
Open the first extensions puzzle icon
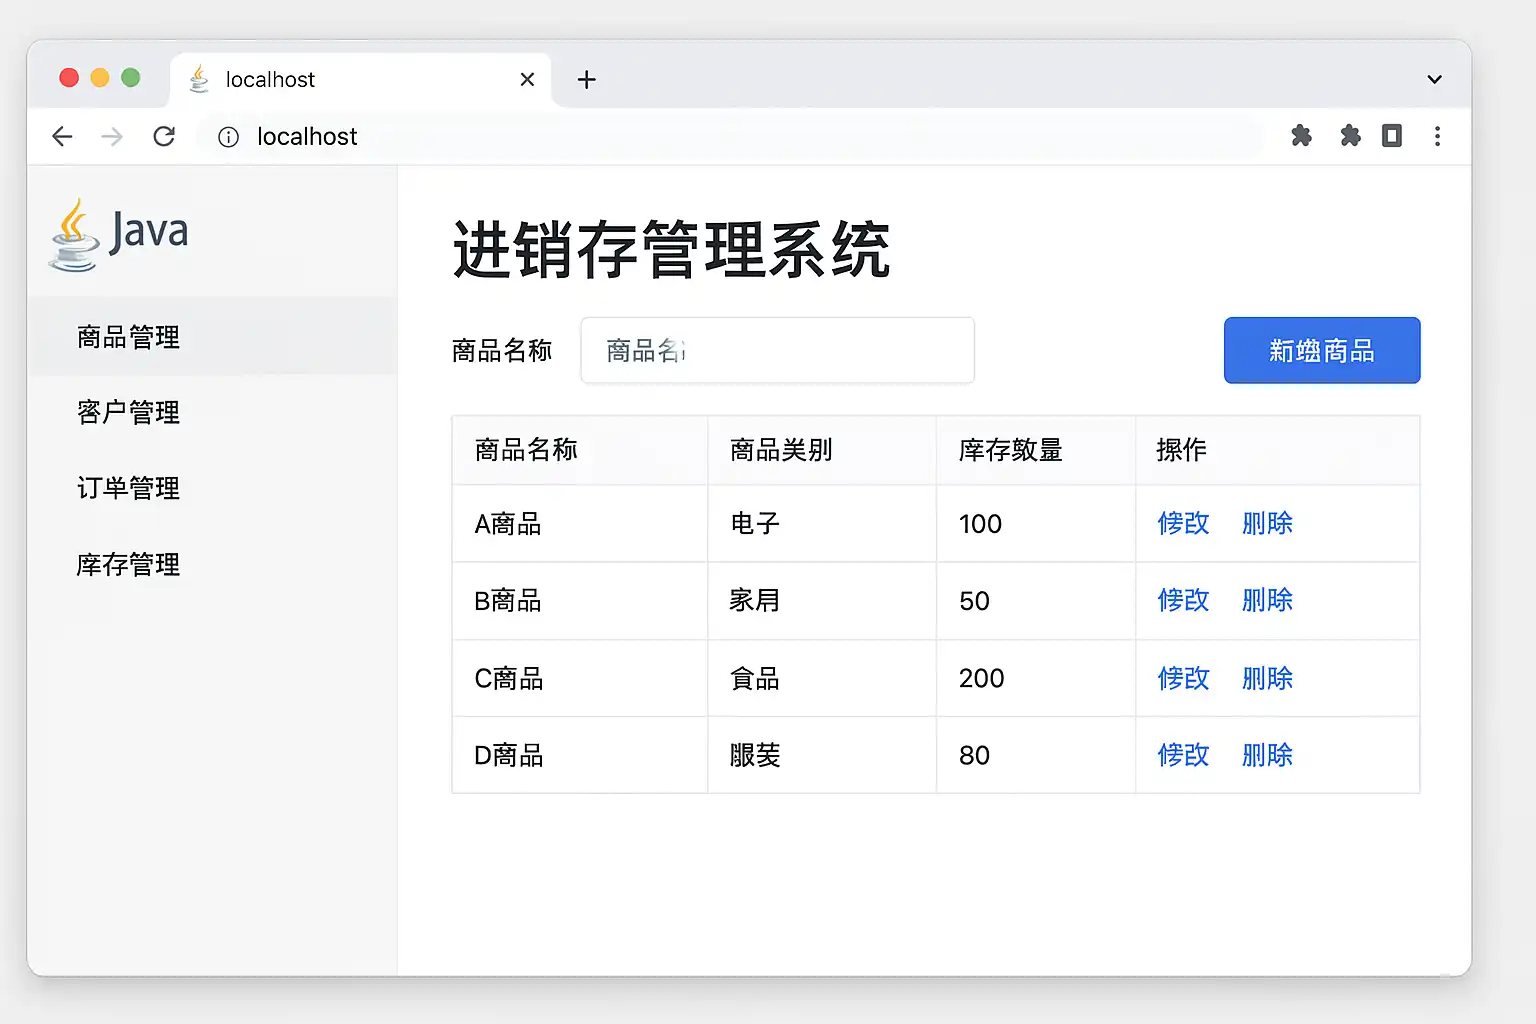1301,136
